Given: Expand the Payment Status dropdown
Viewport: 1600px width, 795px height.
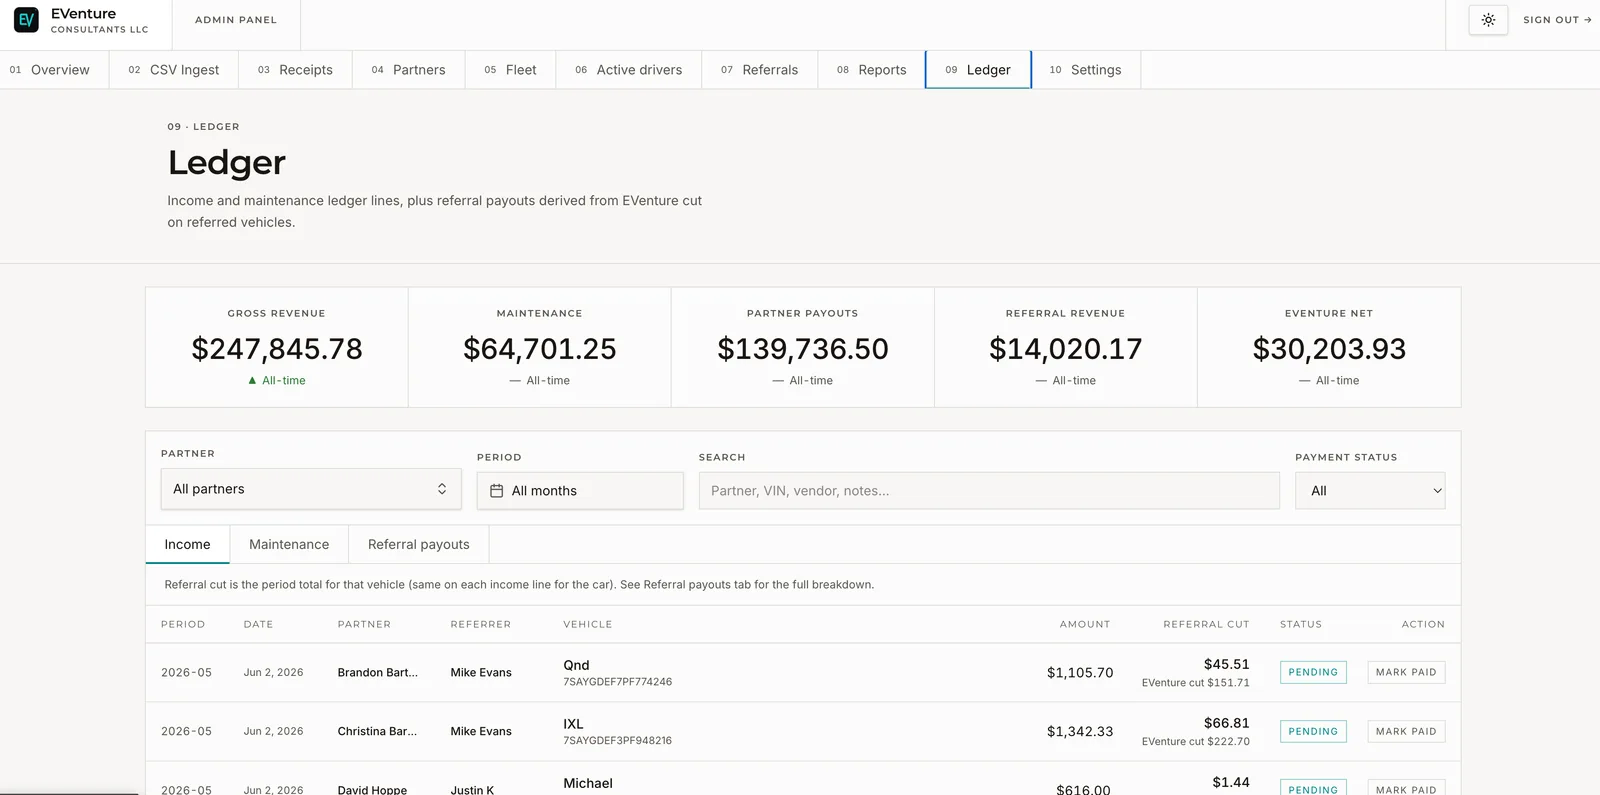Looking at the screenshot, I should [x=1370, y=491].
